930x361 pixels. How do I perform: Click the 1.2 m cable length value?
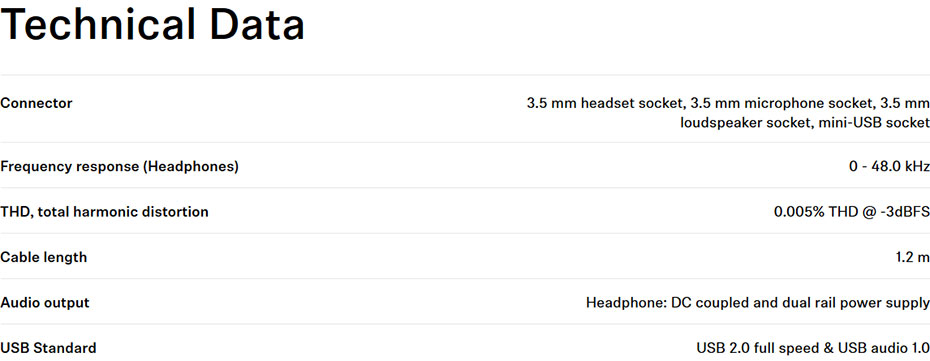[x=913, y=257]
